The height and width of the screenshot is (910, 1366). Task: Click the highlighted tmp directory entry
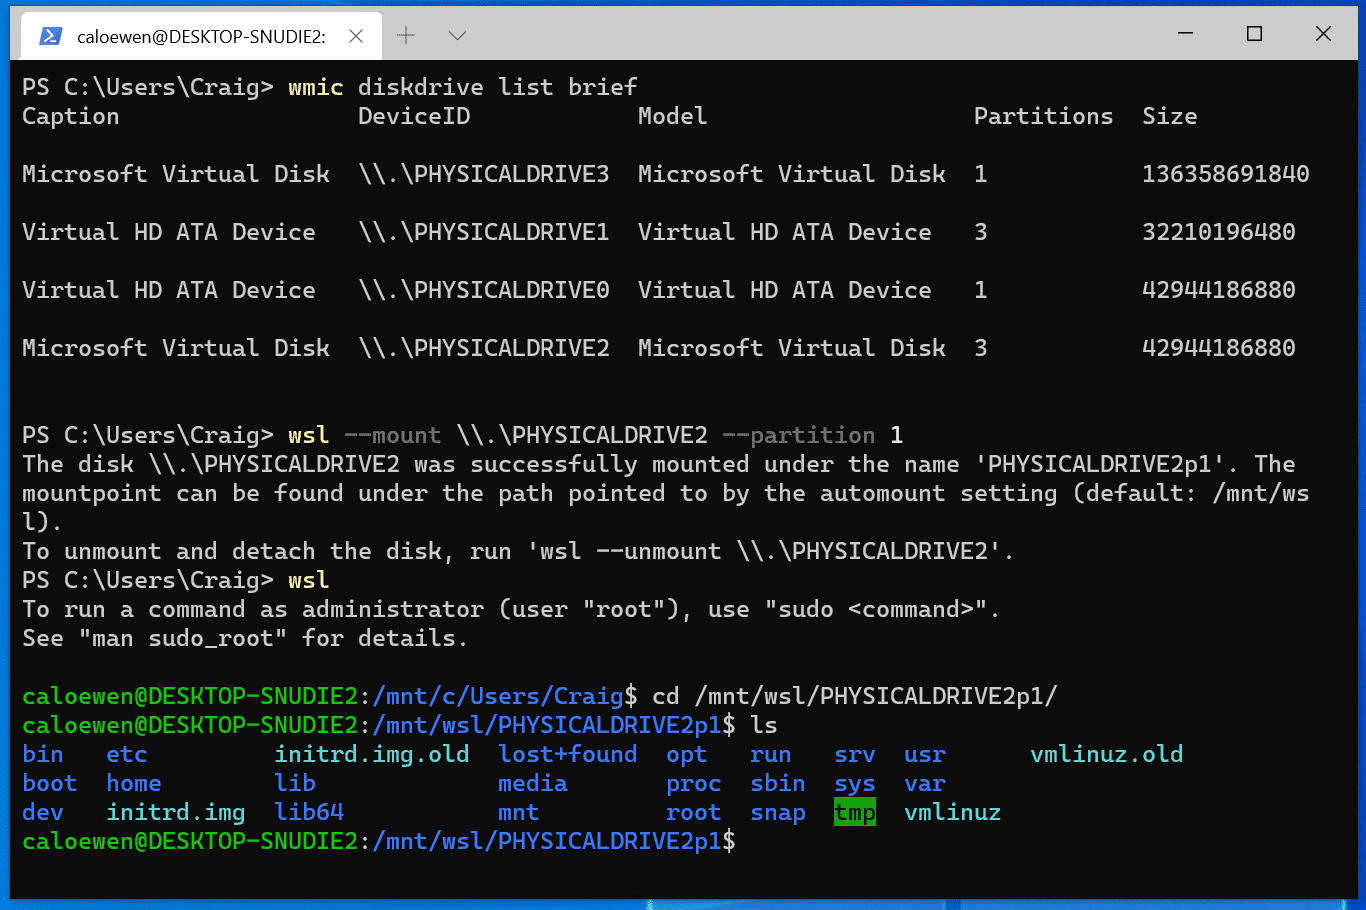(x=854, y=813)
